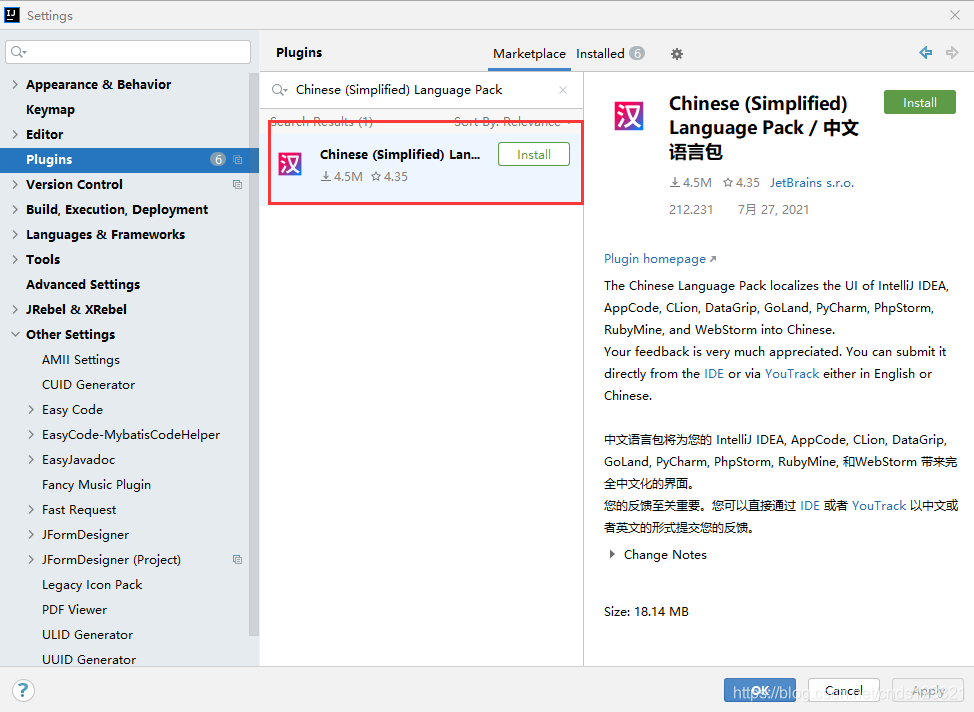Click the settings search magnifier icon
This screenshot has height=712, width=974.
19,52
